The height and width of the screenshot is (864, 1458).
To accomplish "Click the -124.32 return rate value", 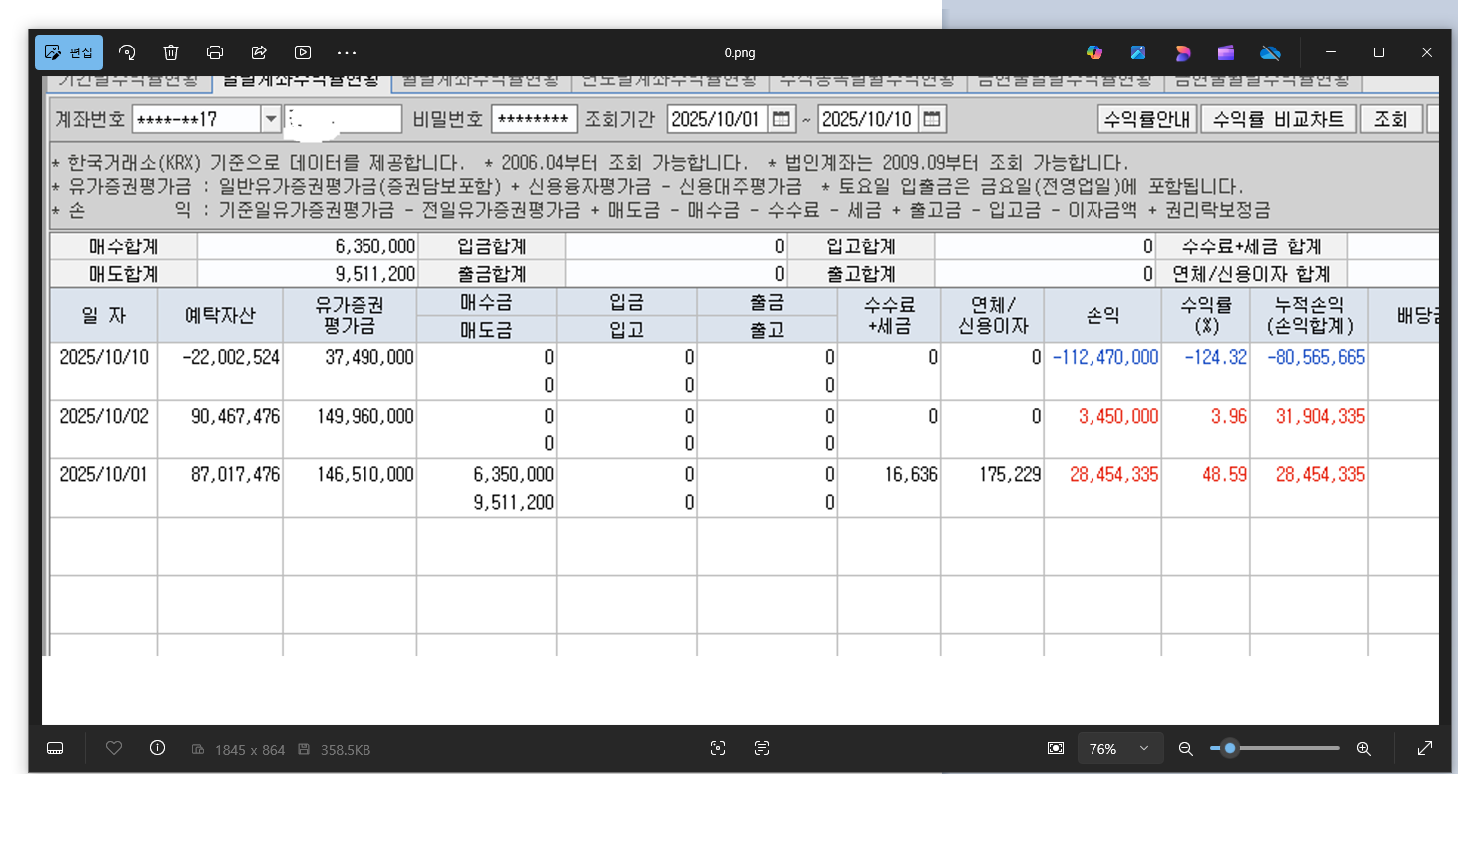I will [1216, 357].
